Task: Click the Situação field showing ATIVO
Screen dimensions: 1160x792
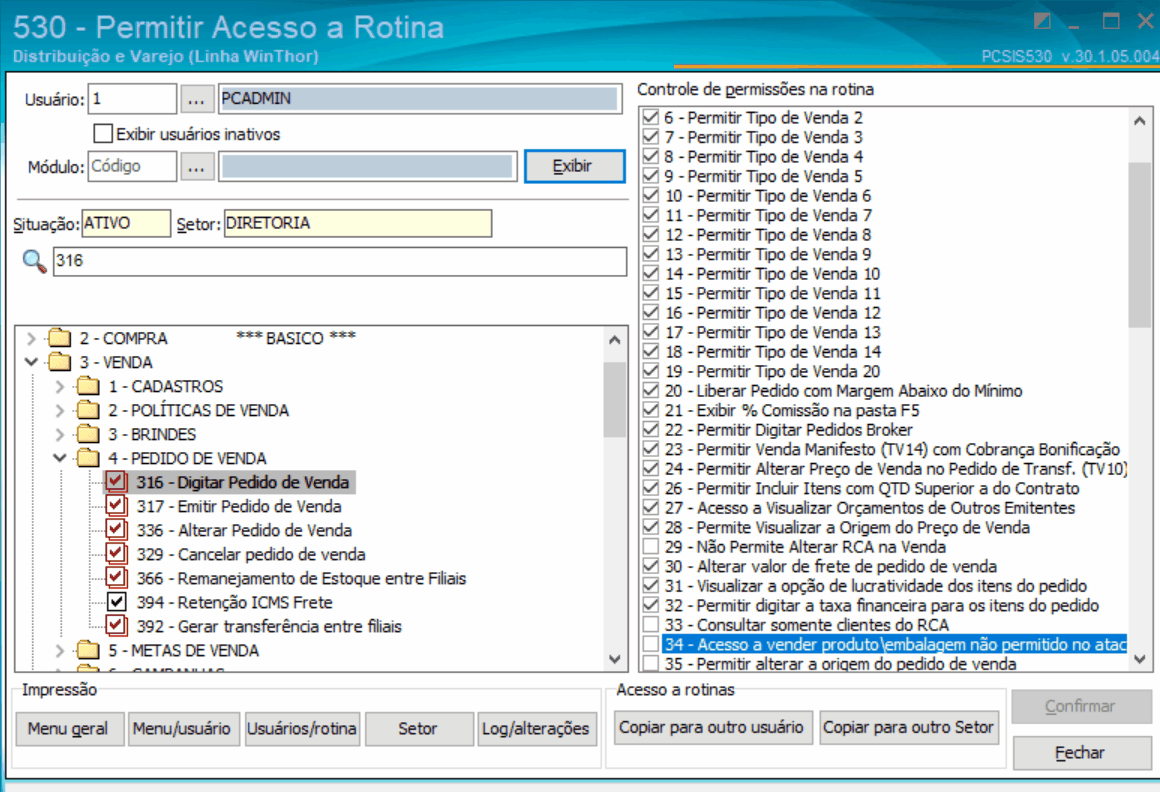Action: (126, 223)
